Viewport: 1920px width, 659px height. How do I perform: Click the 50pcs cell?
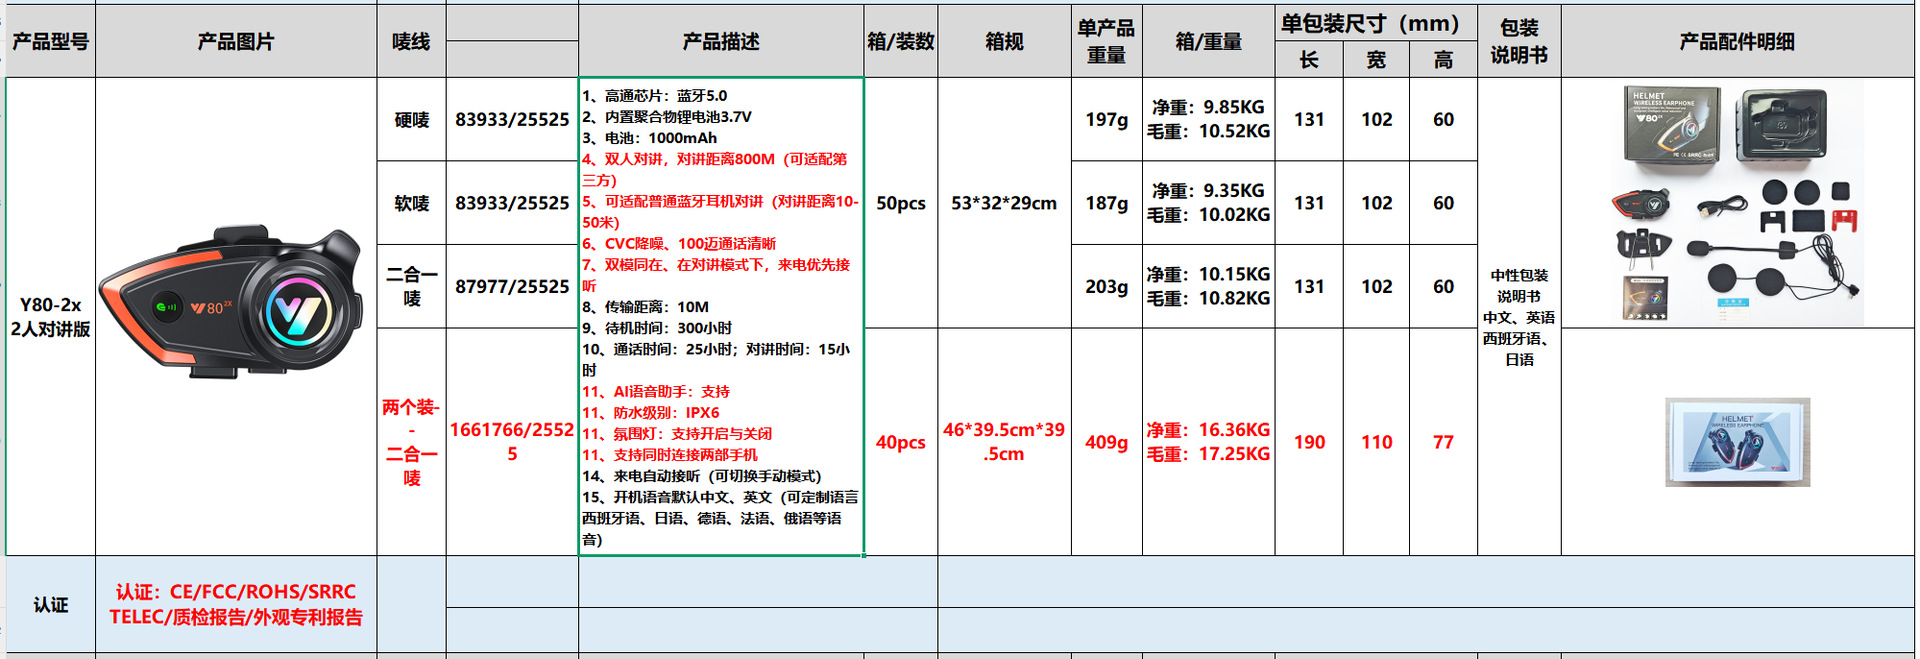[x=900, y=203]
